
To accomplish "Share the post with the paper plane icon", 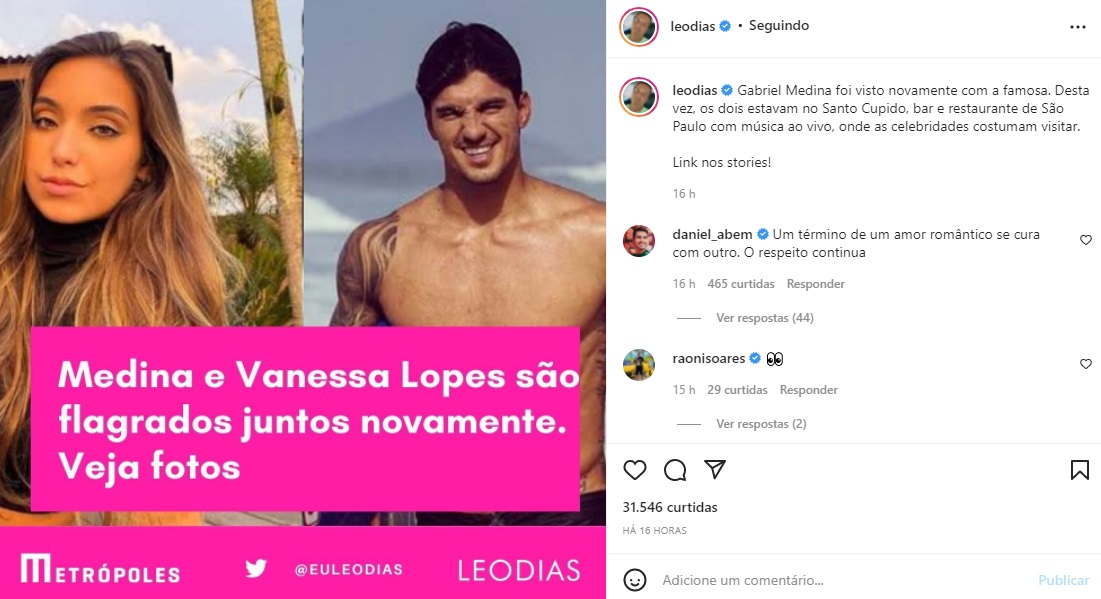I will 715,469.
